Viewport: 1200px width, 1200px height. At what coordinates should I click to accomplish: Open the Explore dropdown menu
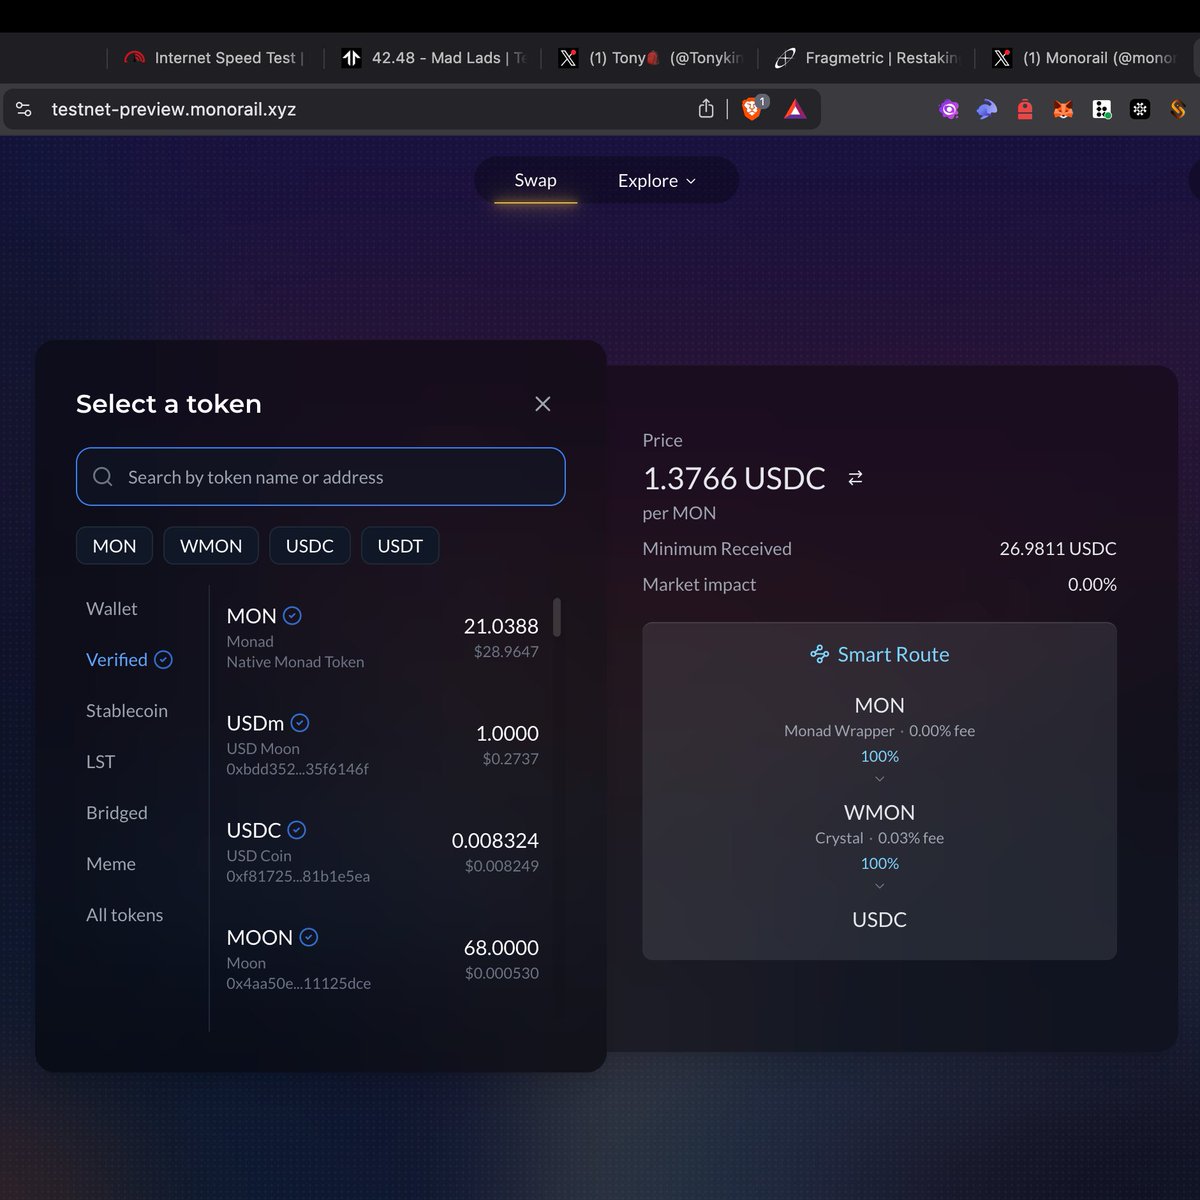pos(654,180)
